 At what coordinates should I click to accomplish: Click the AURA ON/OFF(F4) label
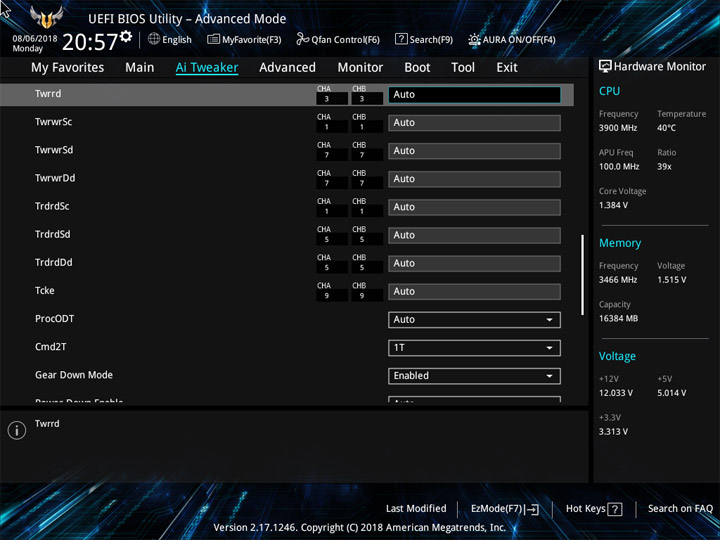[x=519, y=39]
